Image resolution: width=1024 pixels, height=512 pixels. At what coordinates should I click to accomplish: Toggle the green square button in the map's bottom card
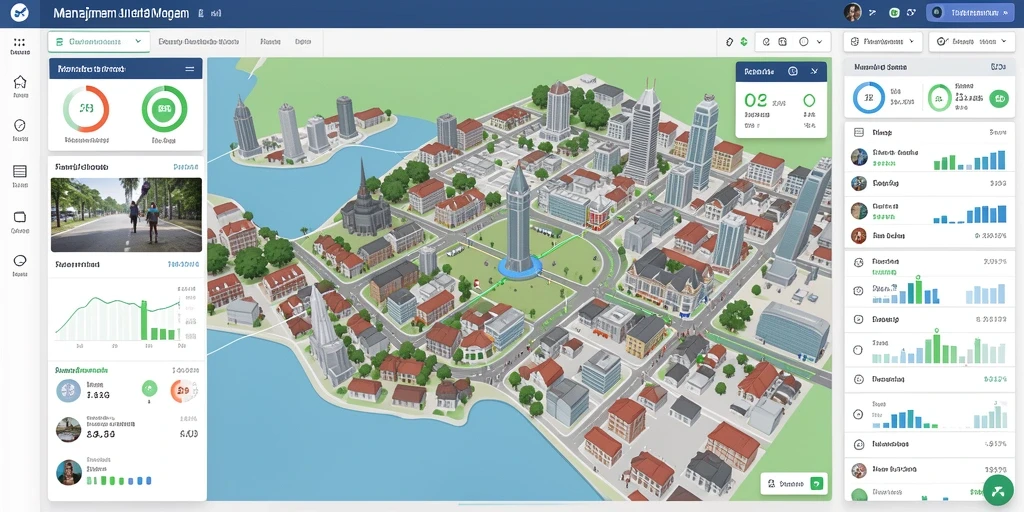(x=816, y=484)
